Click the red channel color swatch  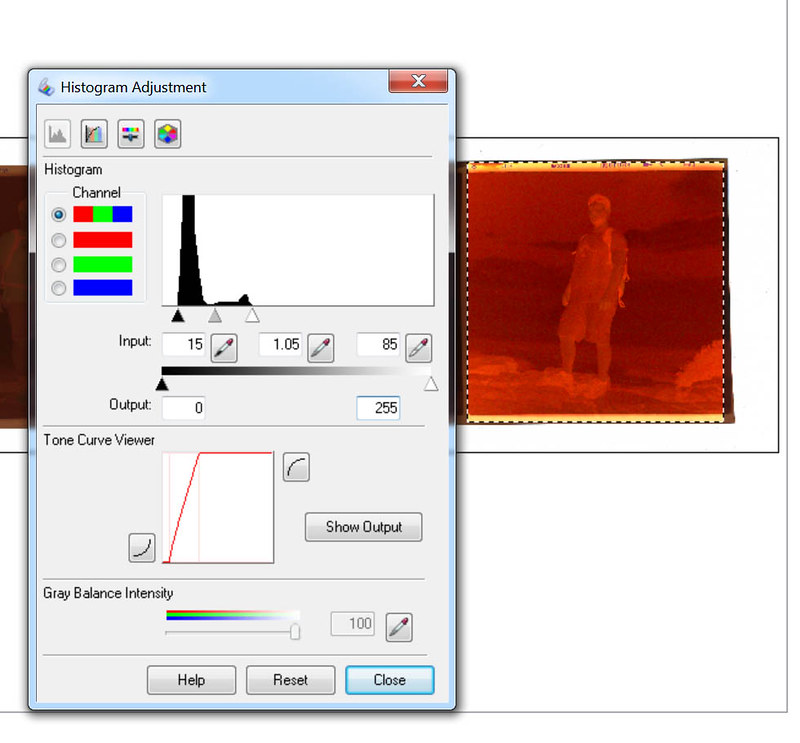[x=103, y=240]
